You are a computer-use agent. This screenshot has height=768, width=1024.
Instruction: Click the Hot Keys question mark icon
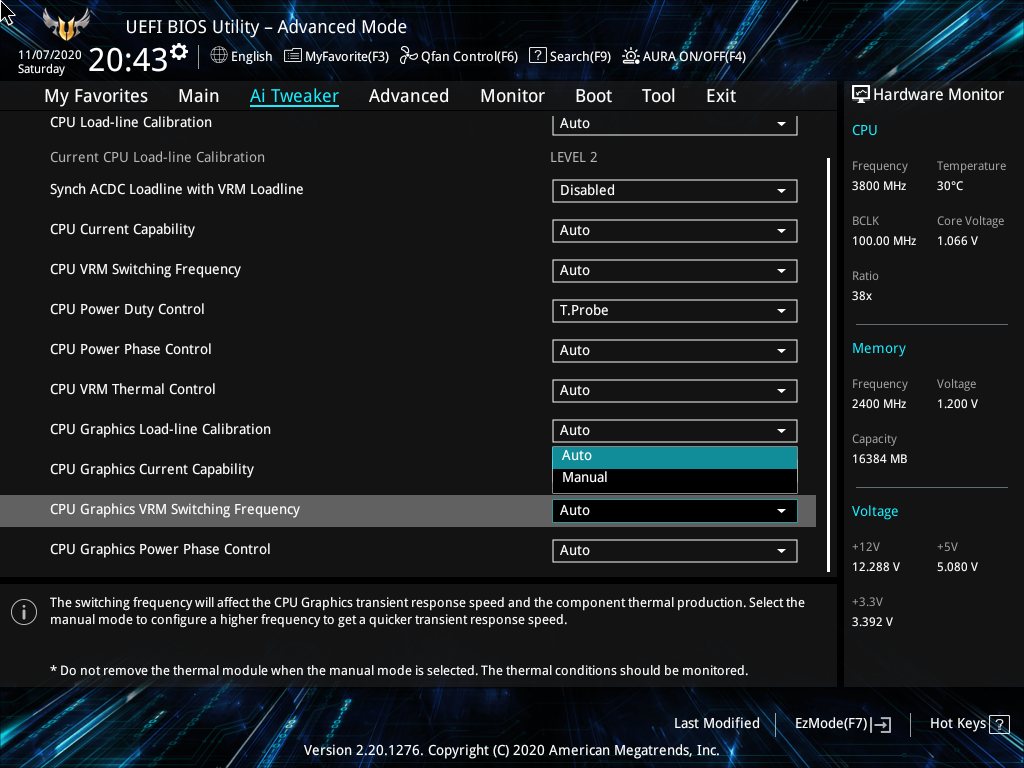[999, 724]
